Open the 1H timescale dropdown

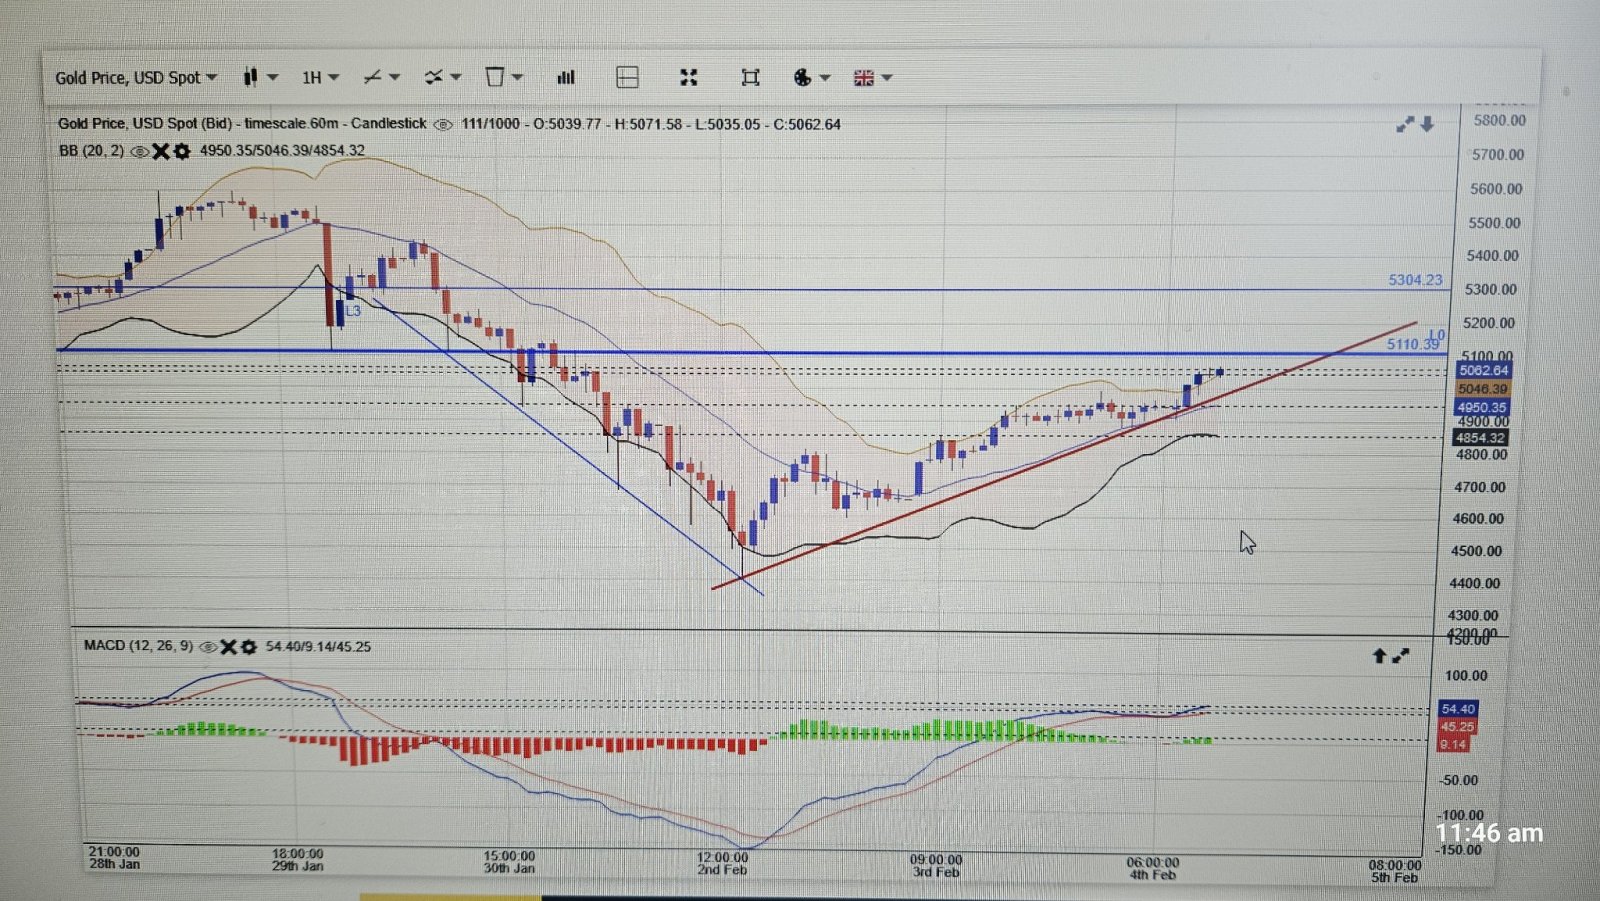[x=320, y=77]
